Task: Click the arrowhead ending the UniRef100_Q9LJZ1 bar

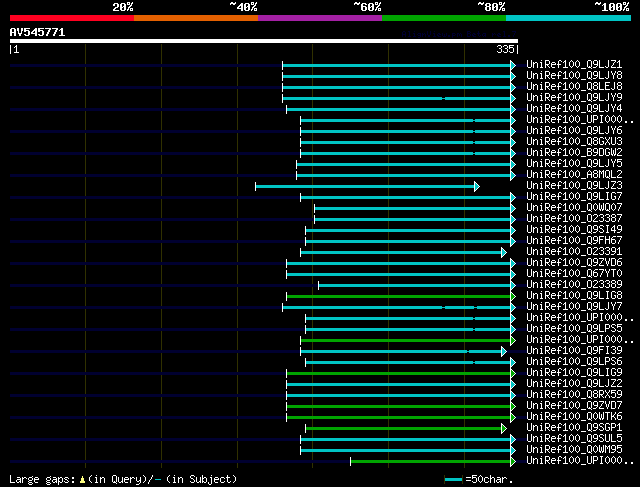Action: point(513,65)
